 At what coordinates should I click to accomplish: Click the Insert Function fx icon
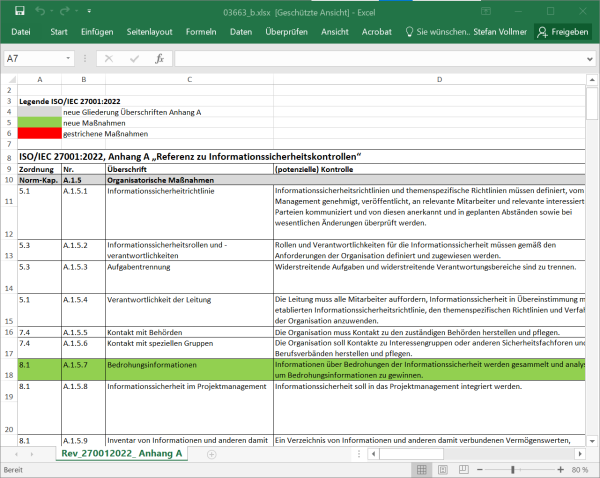(x=159, y=59)
